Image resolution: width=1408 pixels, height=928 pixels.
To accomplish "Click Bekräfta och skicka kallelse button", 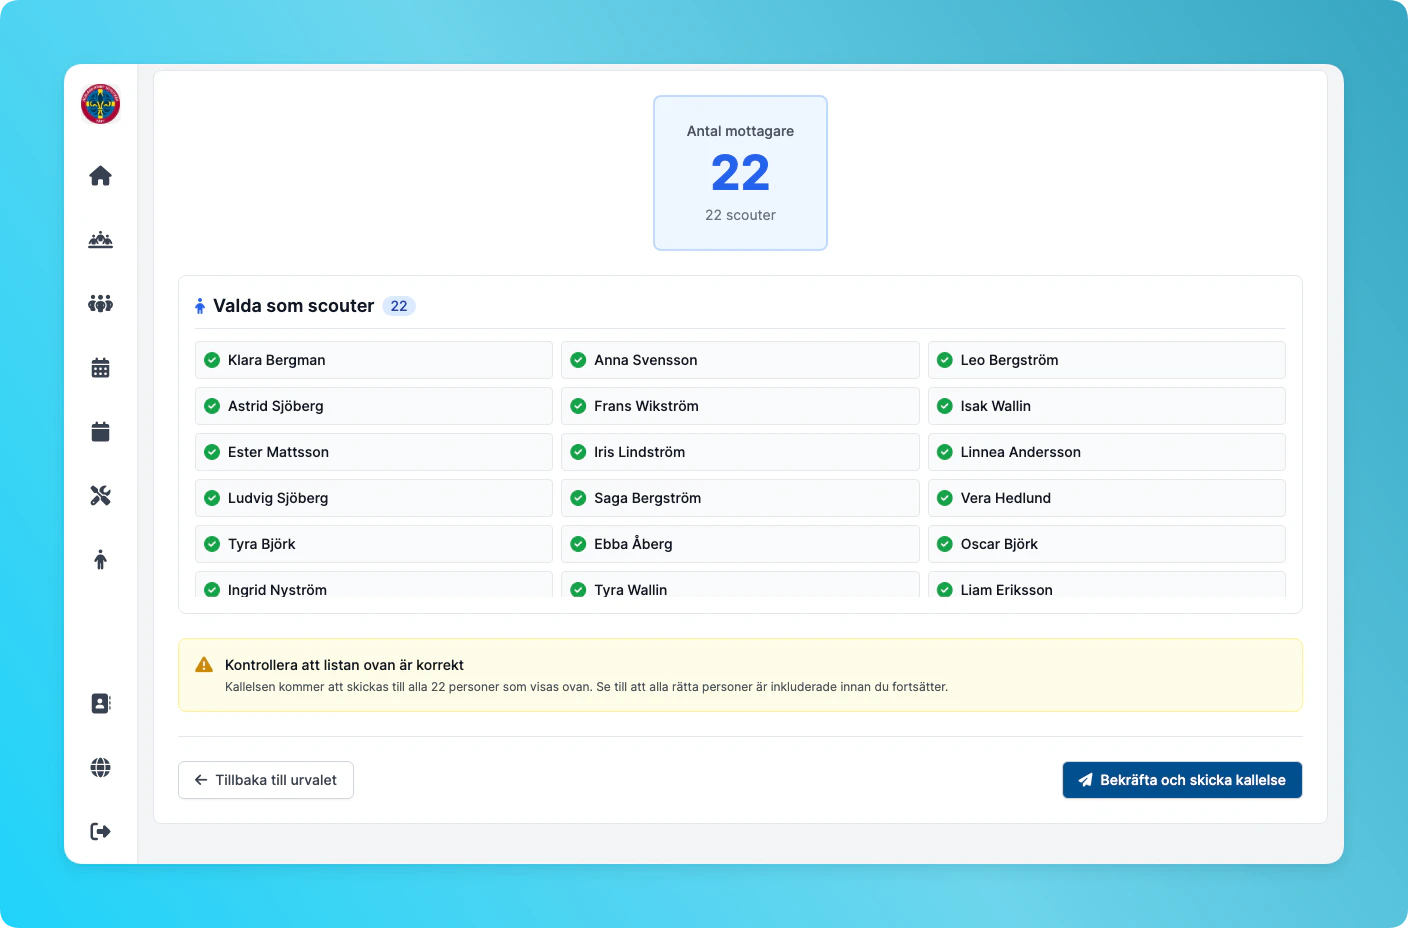I will 1182,780.
